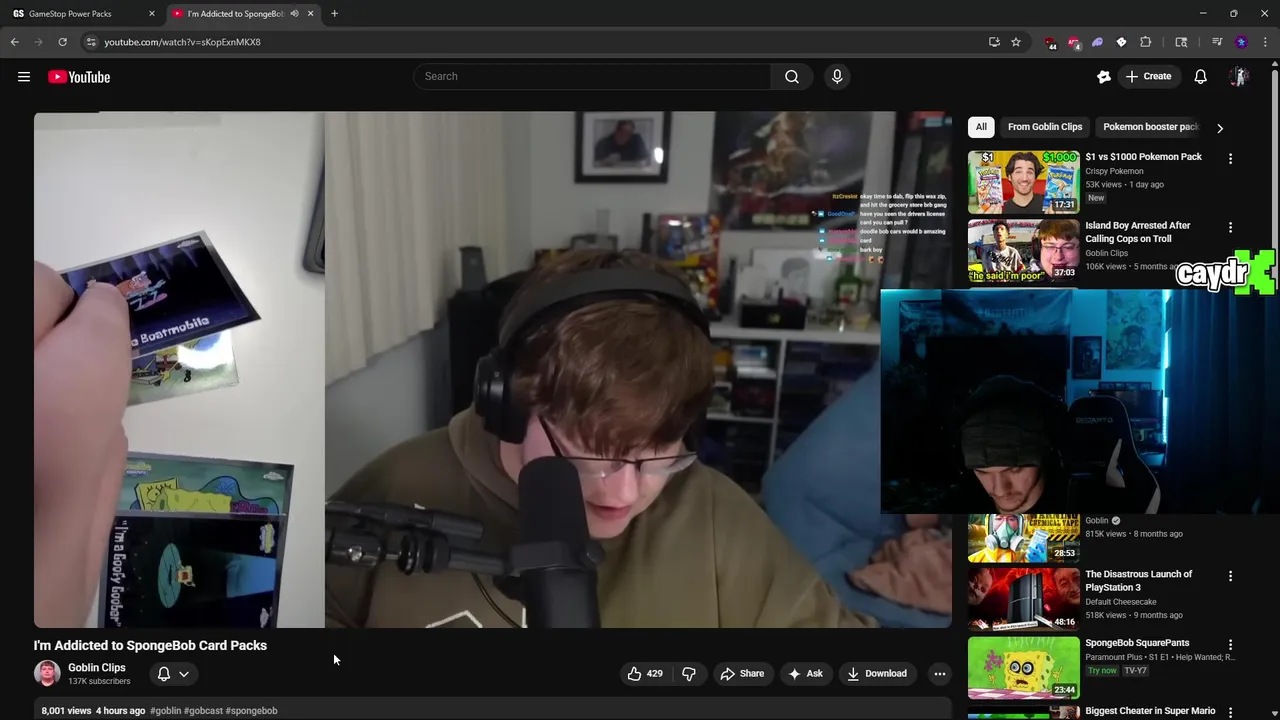Open the site information icon in address bar
Image resolution: width=1280 pixels, height=720 pixels.
click(90, 42)
